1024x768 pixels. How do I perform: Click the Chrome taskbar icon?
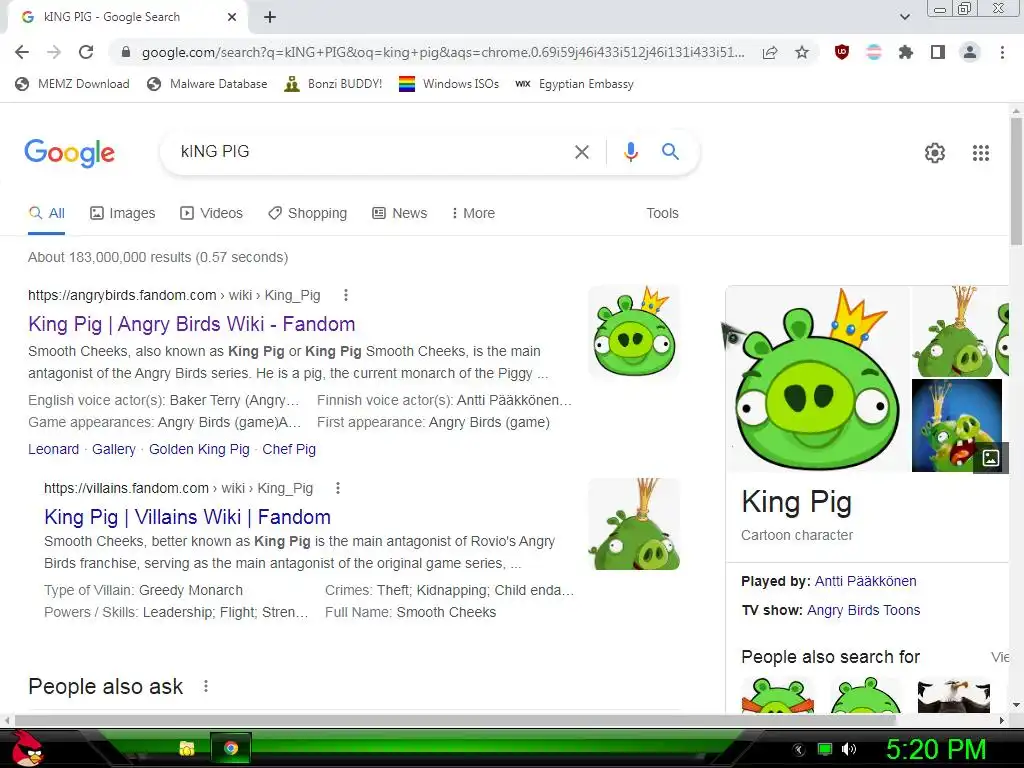point(231,748)
